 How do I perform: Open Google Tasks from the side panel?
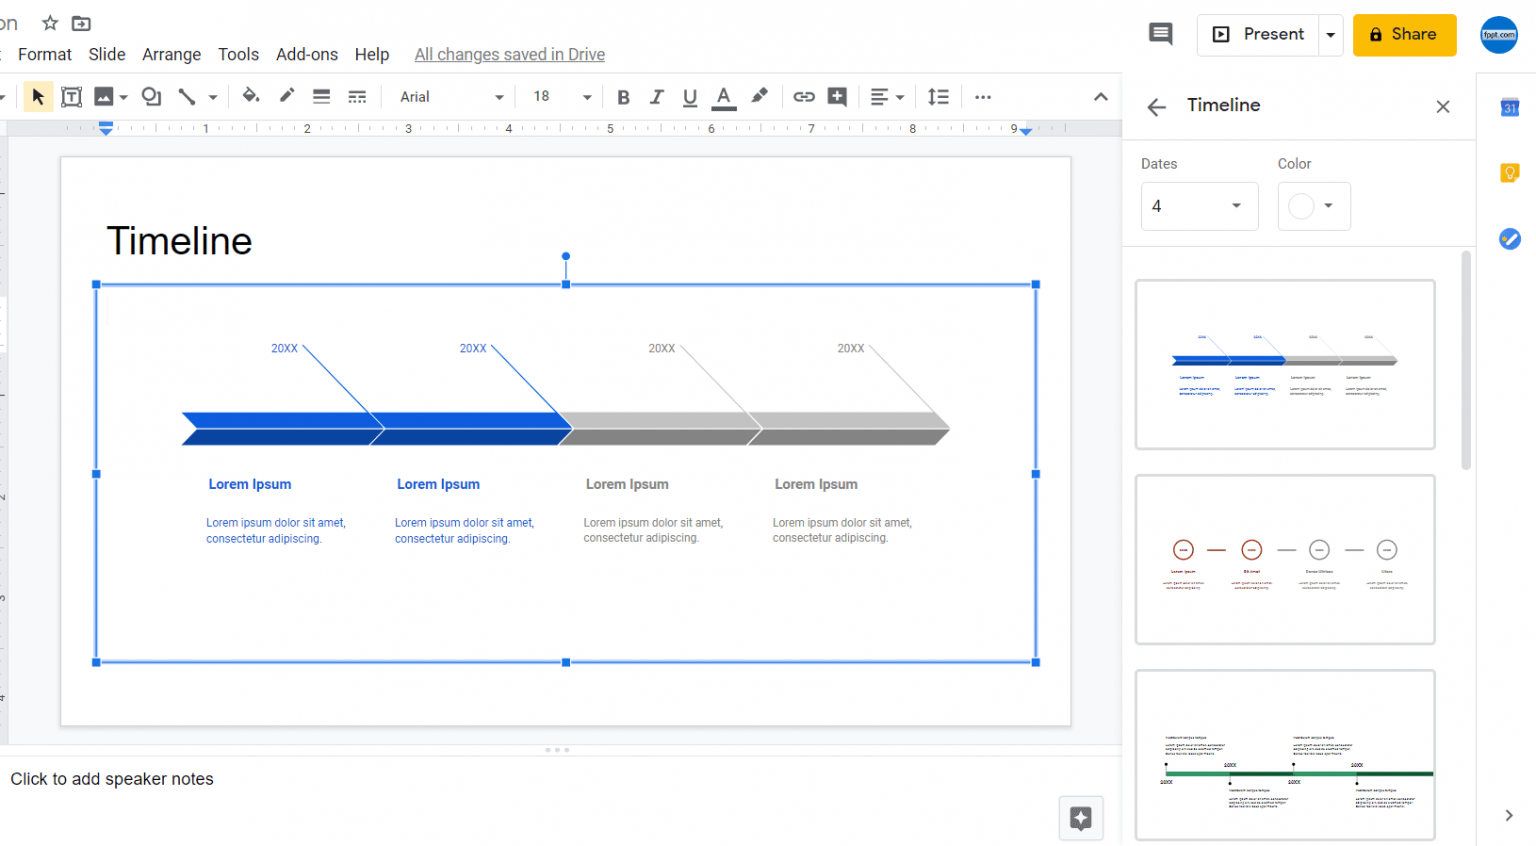point(1509,239)
